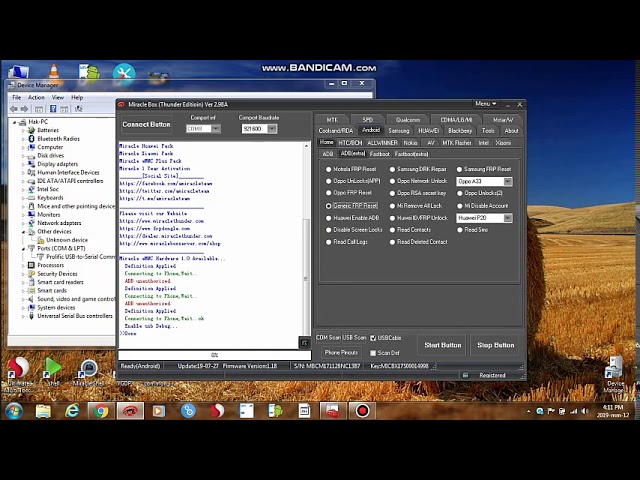The image size is (640, 480).
Task: Open the Windows Start menu
Action: tap(14, 411)
